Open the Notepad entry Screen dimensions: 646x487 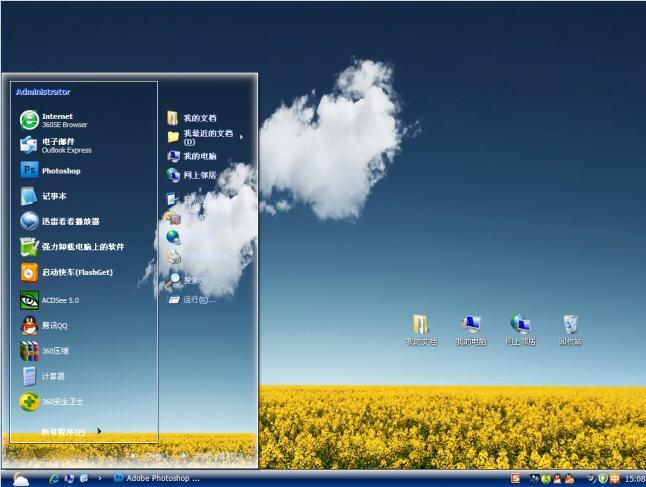tap(43, 196)
